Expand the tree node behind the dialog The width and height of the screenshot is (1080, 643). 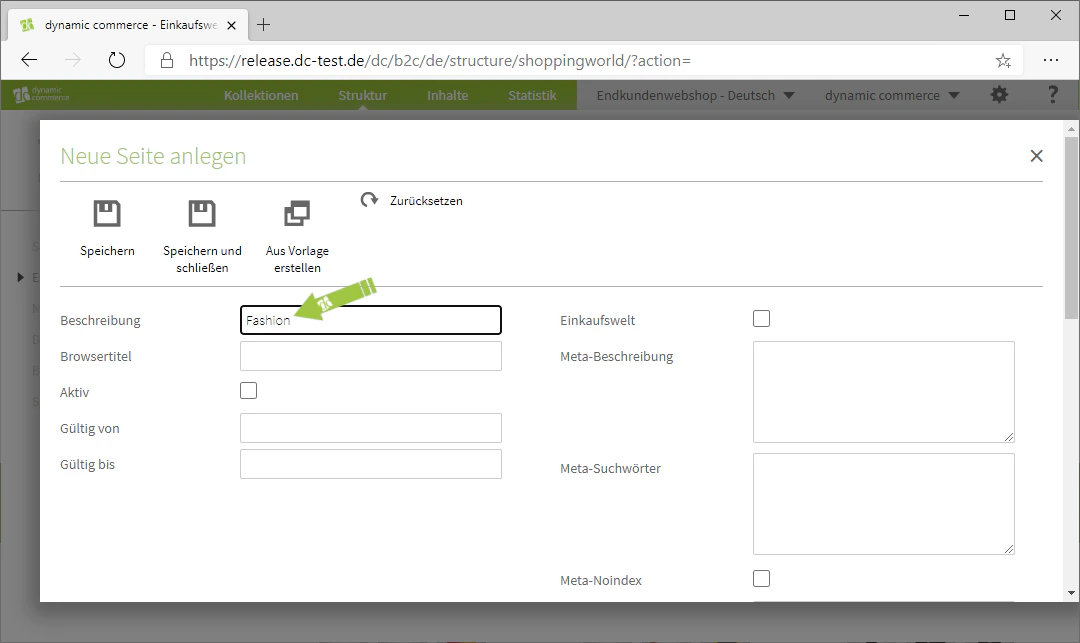pyautogui.click(x=21, y=277)
